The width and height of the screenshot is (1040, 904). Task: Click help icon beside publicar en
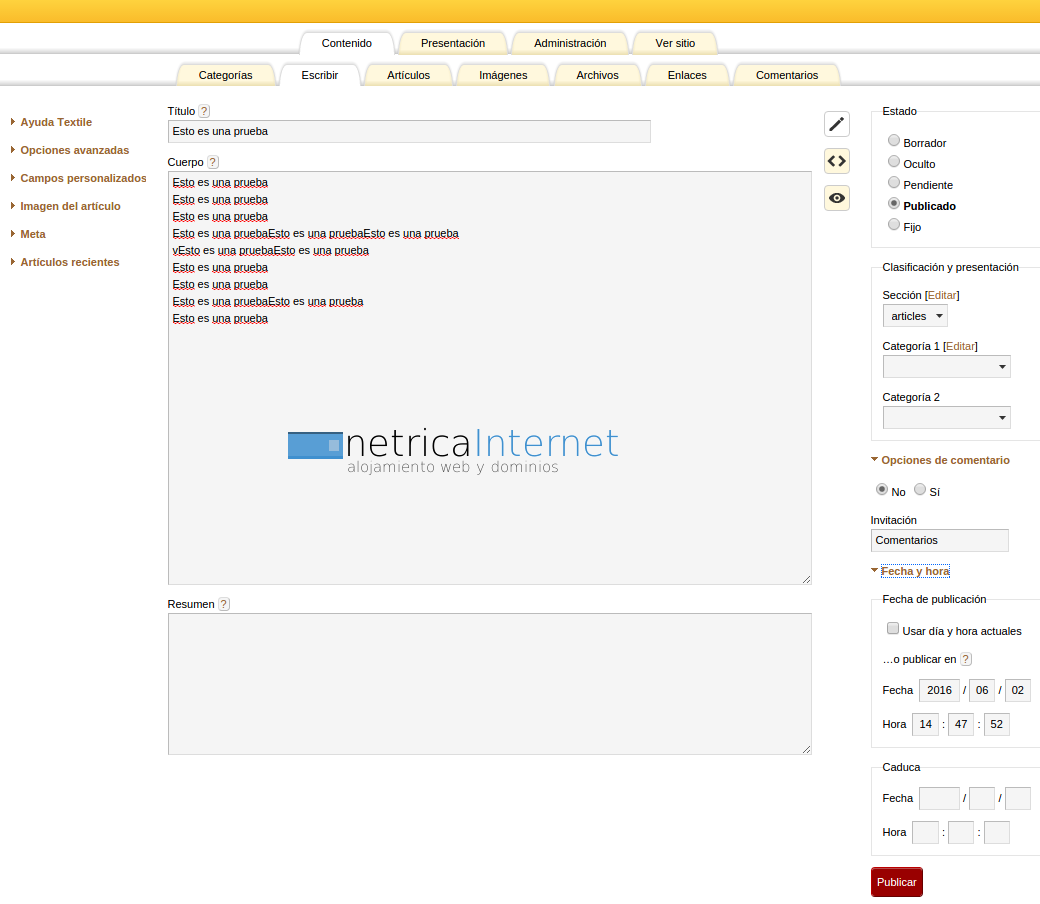[966, 659]
